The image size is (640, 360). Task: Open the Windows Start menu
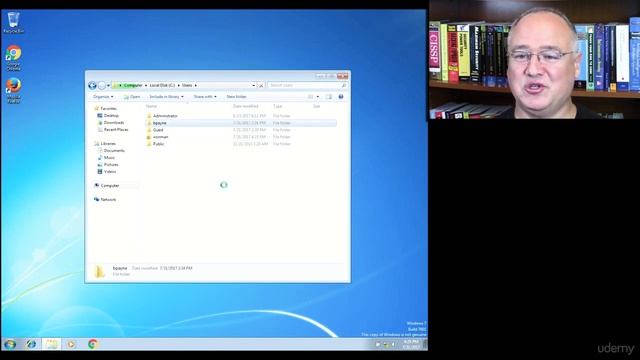(x=10, y=344)
